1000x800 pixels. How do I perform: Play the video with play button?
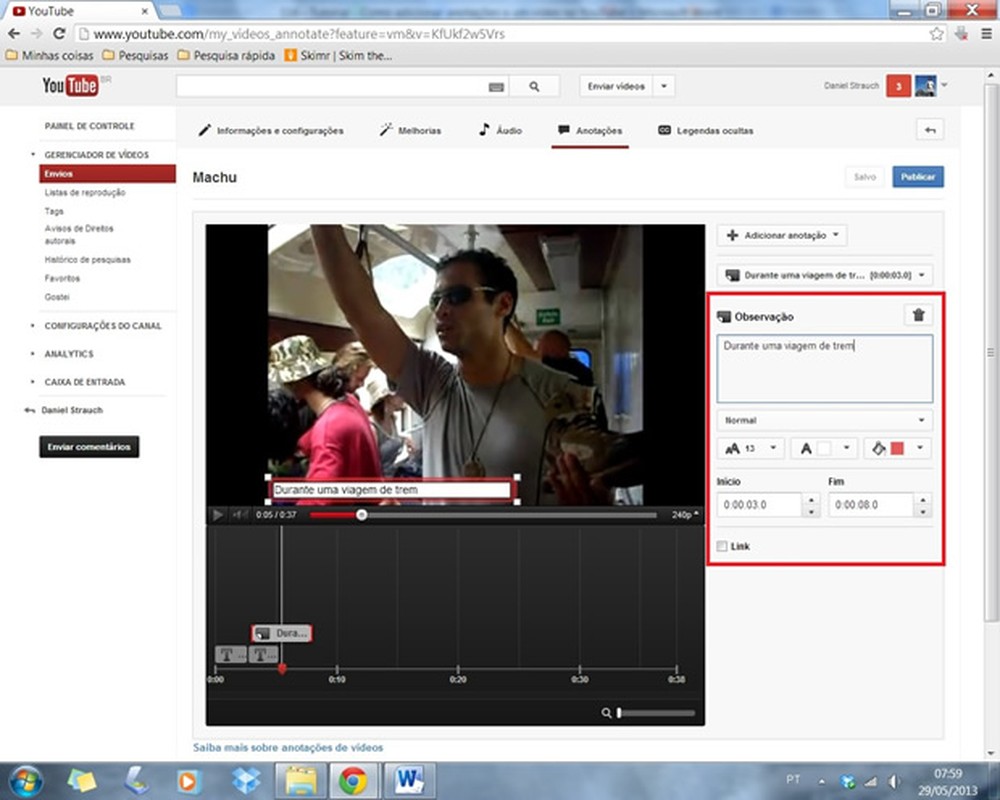click(x=217, y=514)
